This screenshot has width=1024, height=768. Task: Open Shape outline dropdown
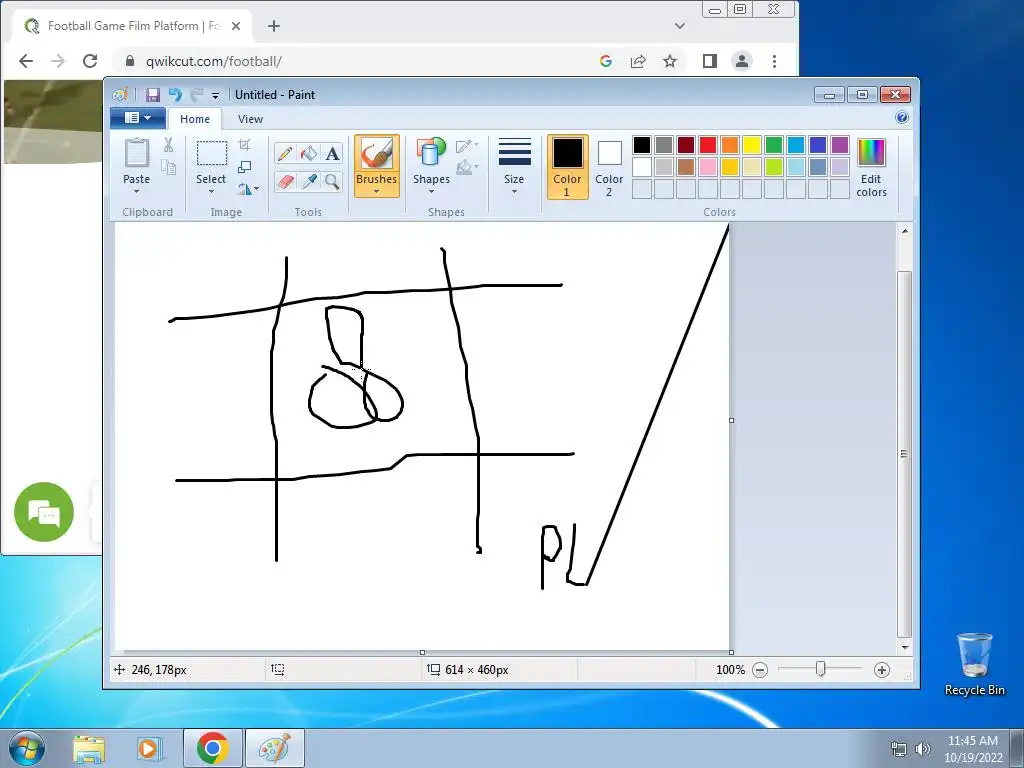pos(468,146)
